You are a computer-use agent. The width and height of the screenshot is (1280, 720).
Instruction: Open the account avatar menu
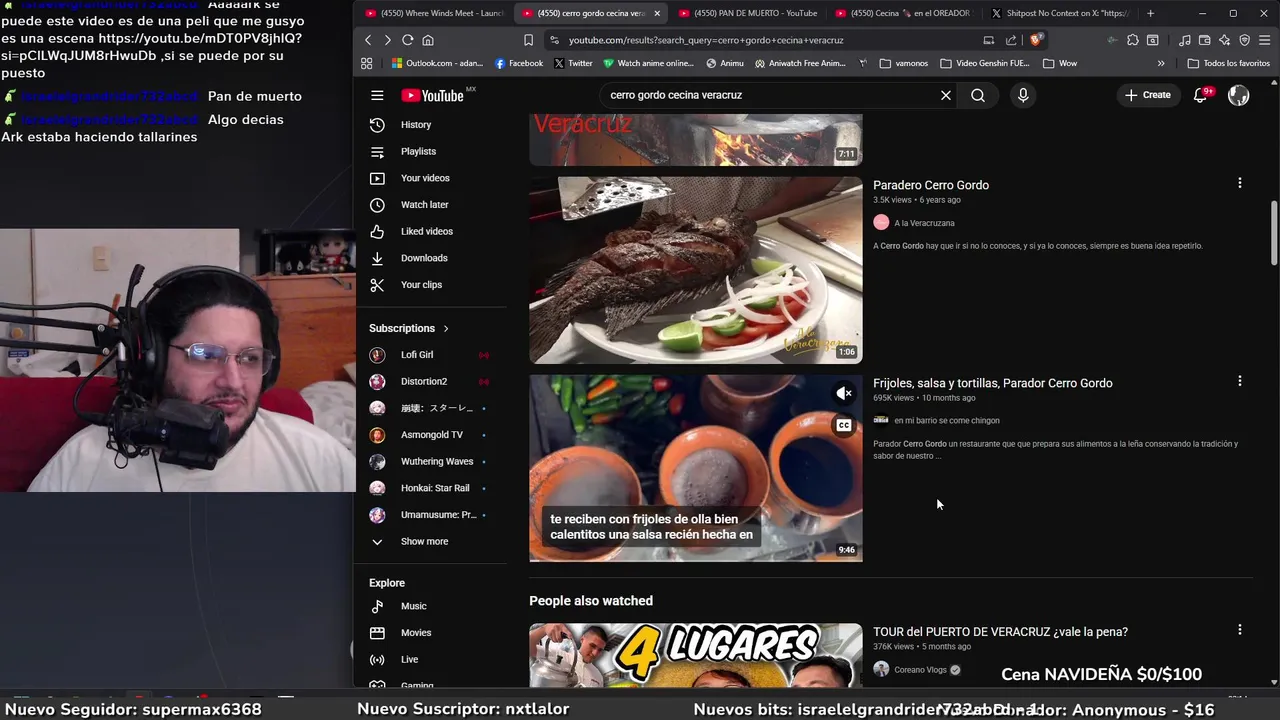pyautogui.click(x=1238, y=95)
